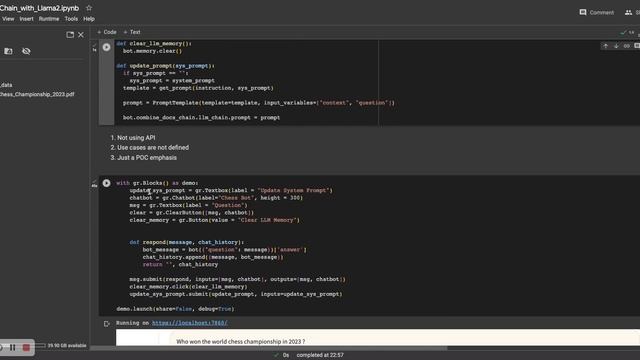Screen dimensions: 640x360
Task: Open the Tools menu
Action: [x=71, y=19]
